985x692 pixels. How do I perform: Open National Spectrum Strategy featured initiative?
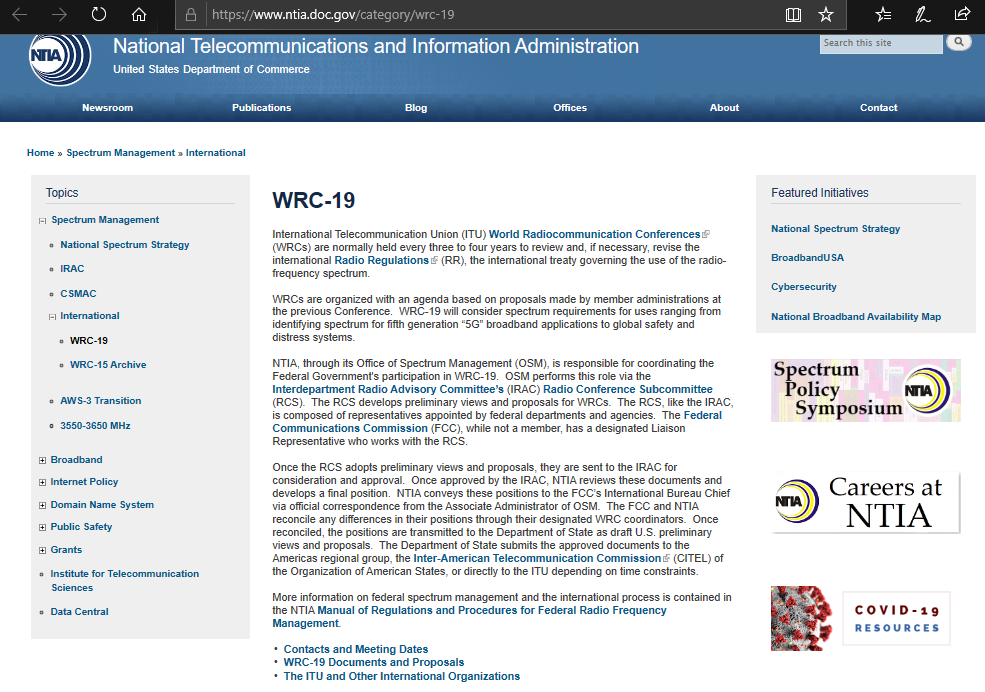[x=835, y=229]
